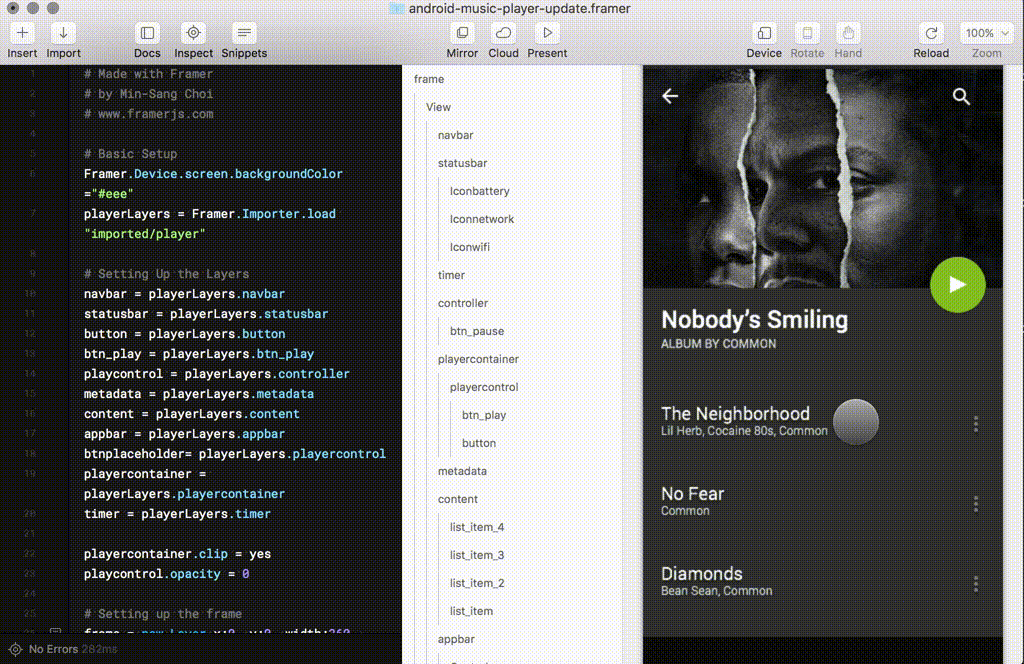Select the statusbar layer
The image size is (1024, 664).
click(462, 163)
